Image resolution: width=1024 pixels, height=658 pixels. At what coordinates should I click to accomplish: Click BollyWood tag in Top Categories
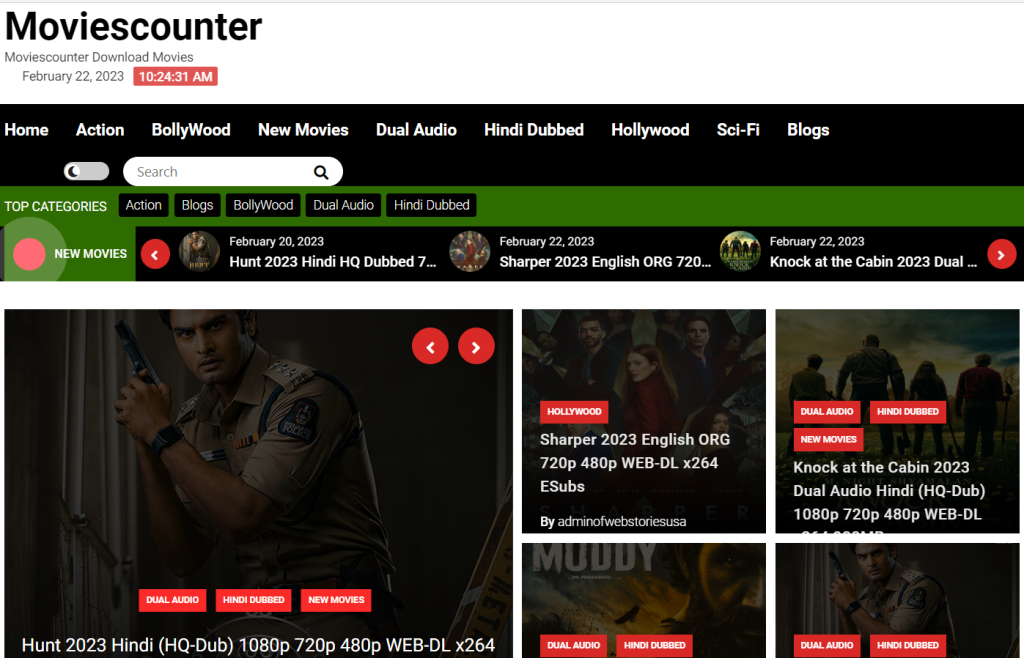click(263, 205)
